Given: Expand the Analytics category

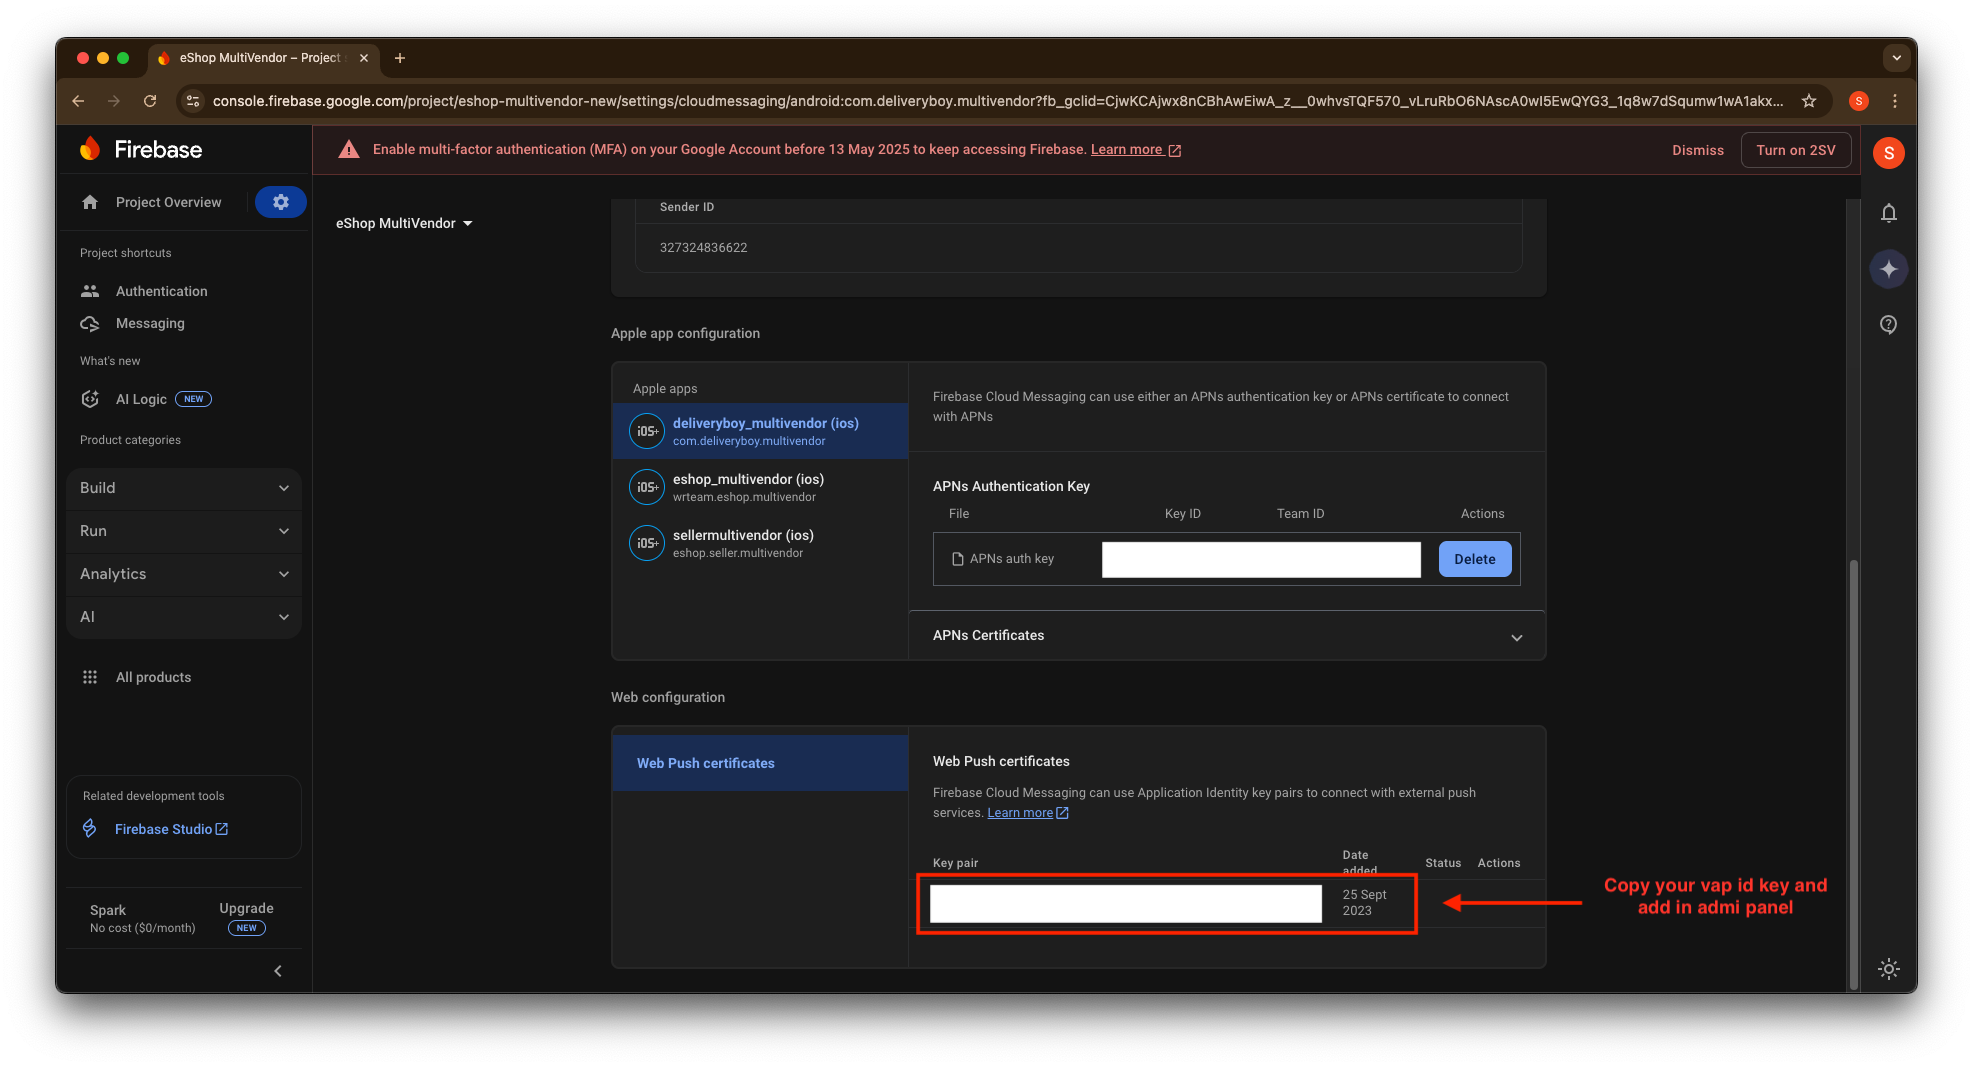Looking at the screenshot, I should [x=184, y=574].
